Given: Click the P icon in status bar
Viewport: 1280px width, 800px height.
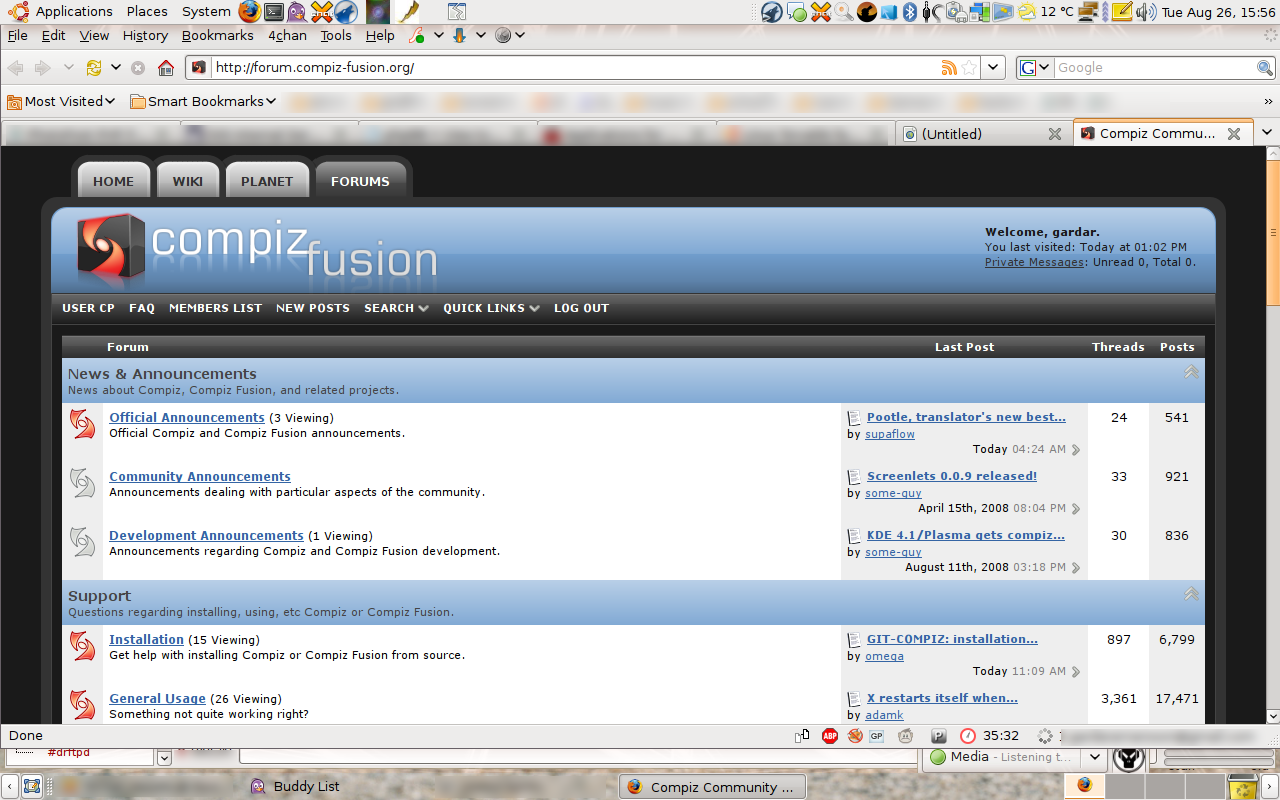Looking at the screenshot, I should [939, 736].
